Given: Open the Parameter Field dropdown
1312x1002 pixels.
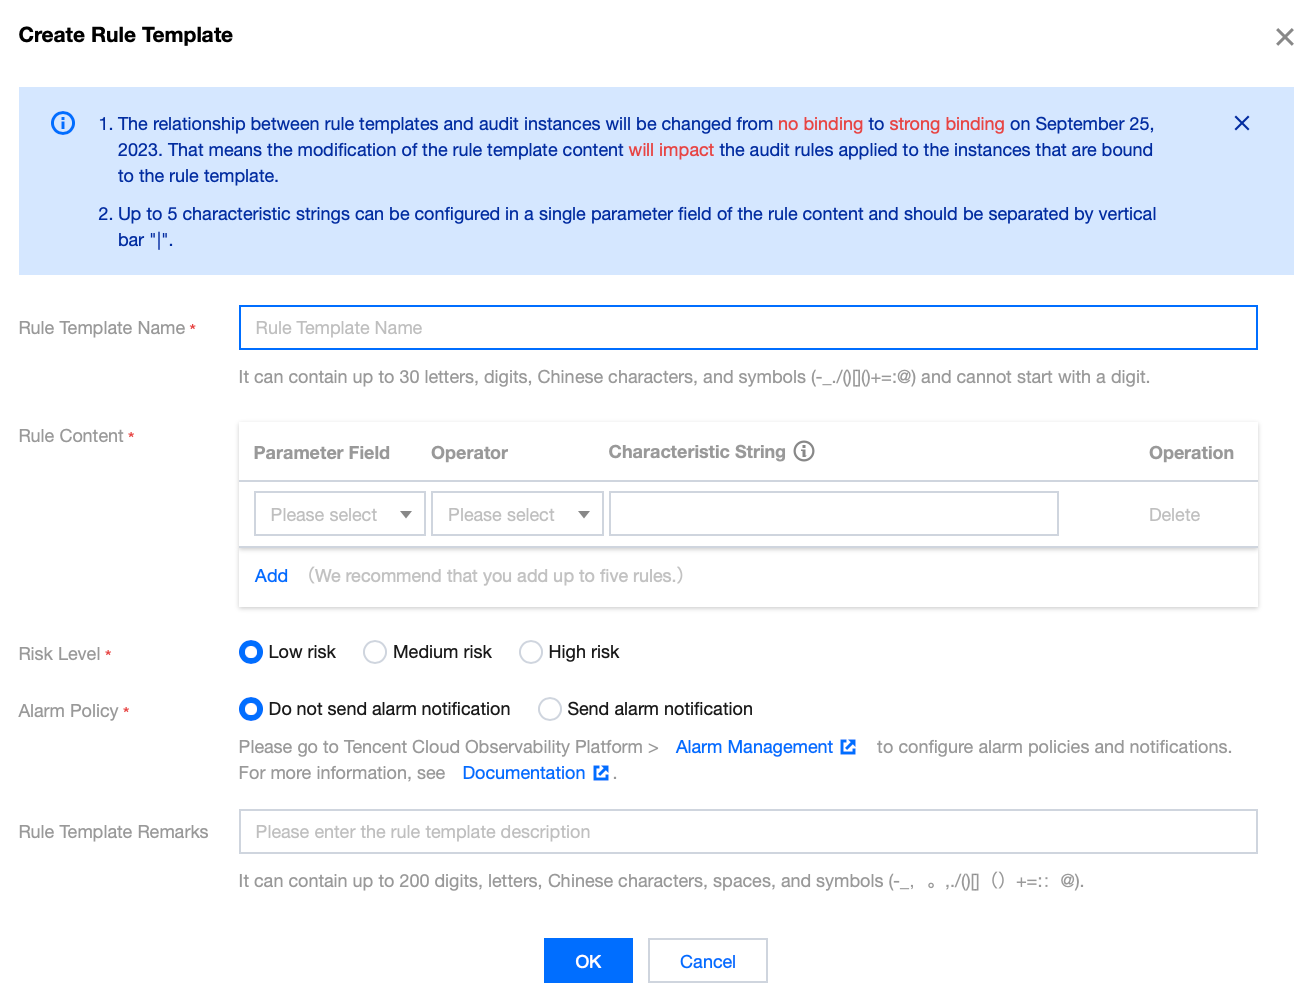Looking at the screenshot, I should click(x=340, y=514).
